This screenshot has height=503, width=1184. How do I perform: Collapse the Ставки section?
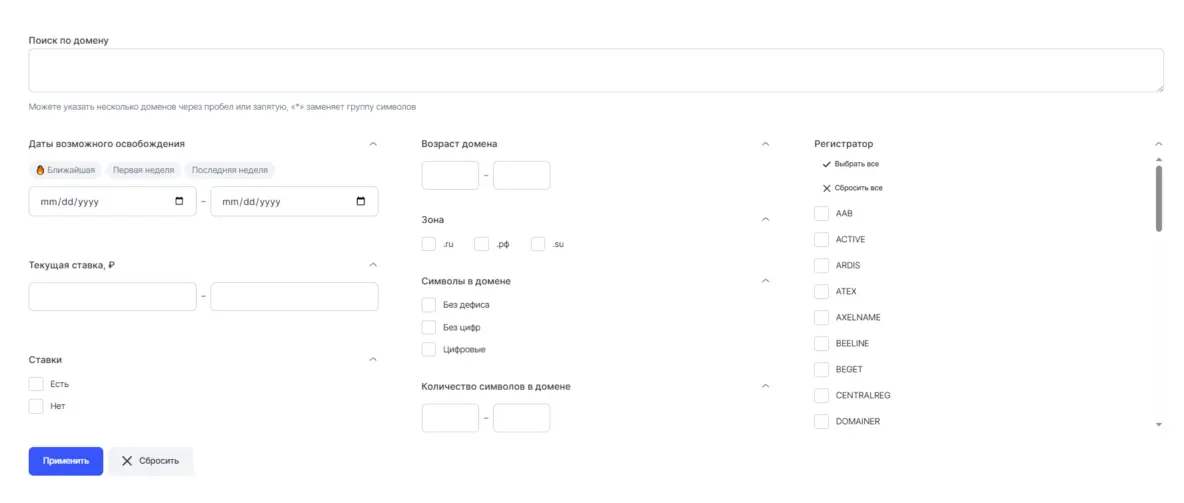[x=372, y=360]
